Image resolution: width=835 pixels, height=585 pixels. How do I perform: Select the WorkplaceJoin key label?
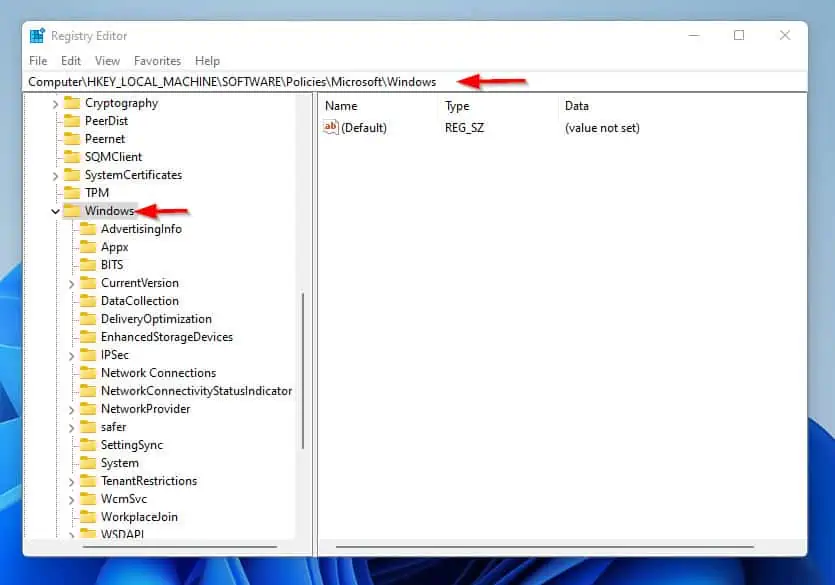pyautogui.click(x=139, y=517)
